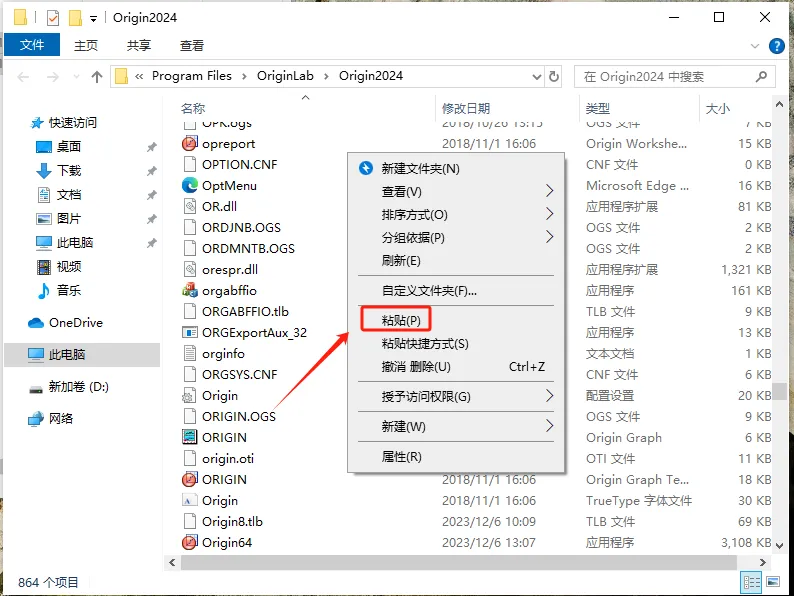Image resolution: width=794 pixels, height=596 pixels.
Task: Choose 新建文件夹(N) from context menu
Action: [456, 168]
